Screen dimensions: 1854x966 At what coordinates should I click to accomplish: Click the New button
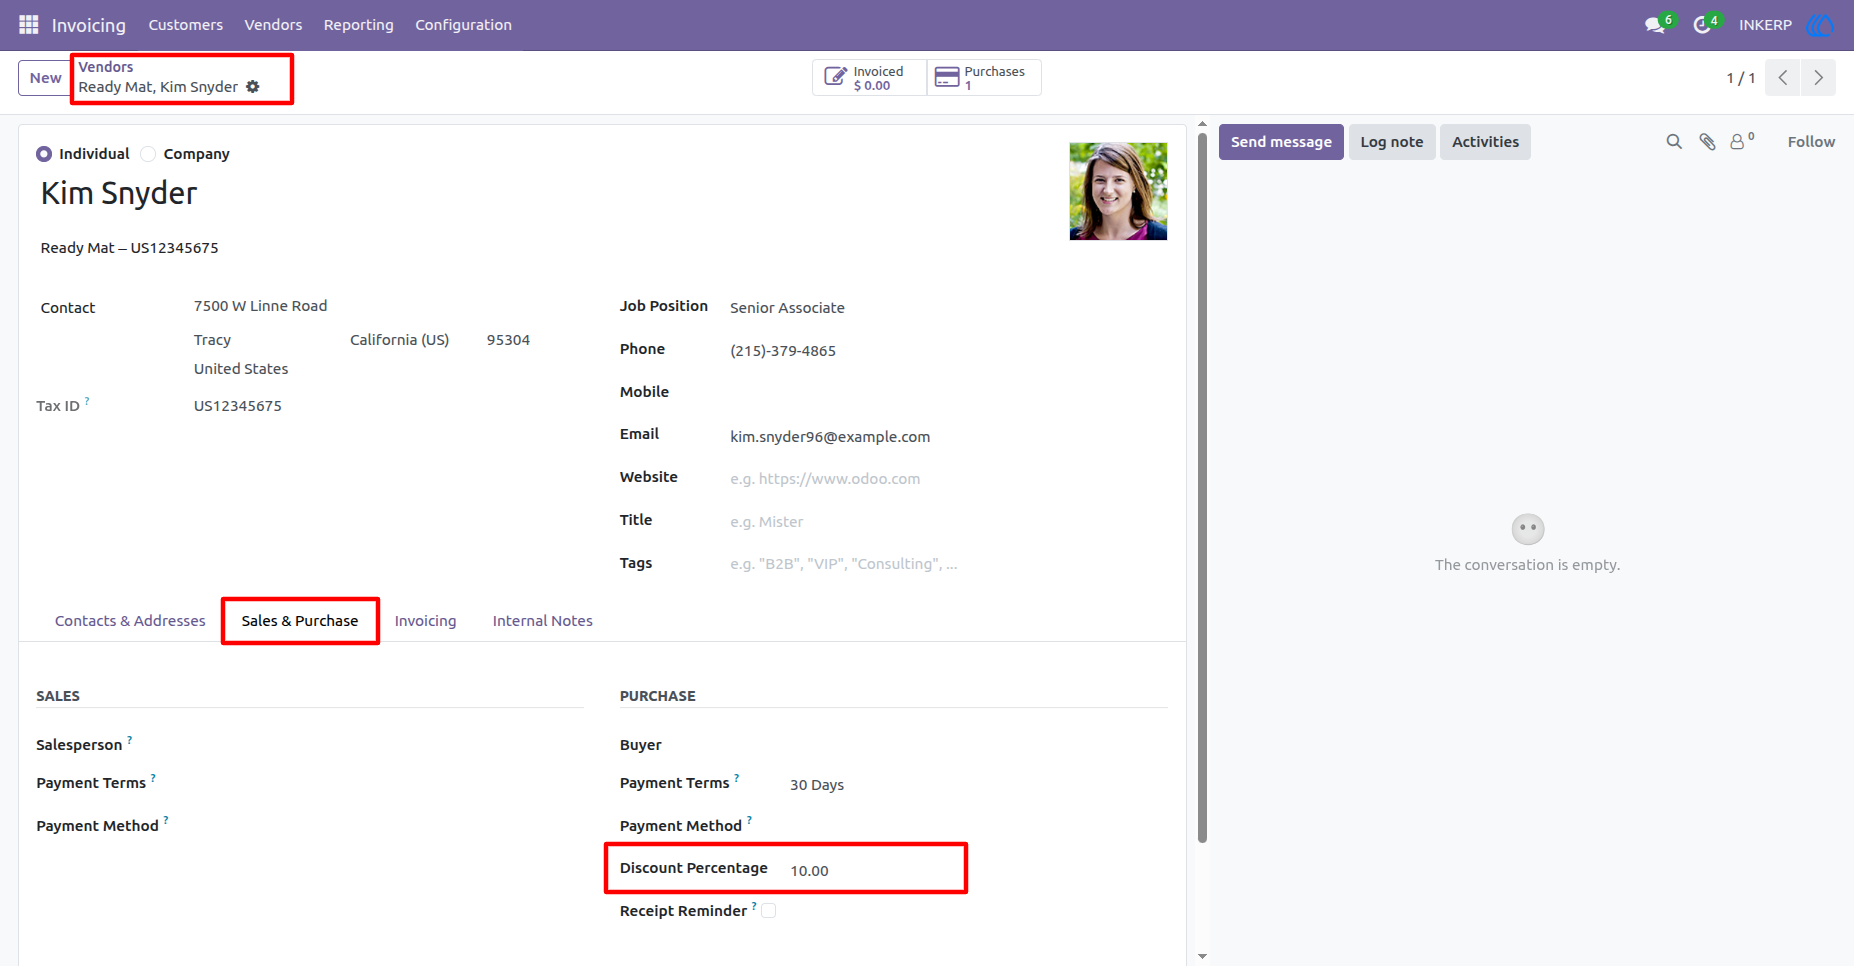[45, 78]
